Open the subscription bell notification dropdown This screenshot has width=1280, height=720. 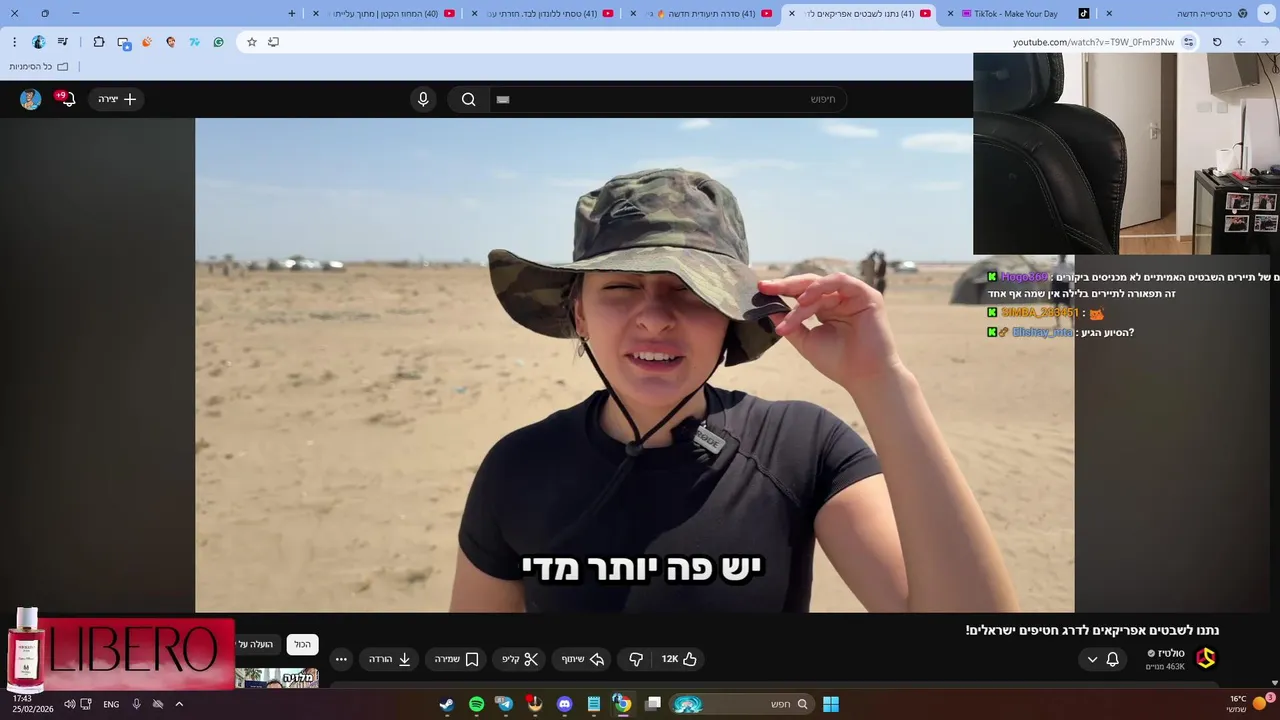pyautogui.click(x=1103, y=659)
